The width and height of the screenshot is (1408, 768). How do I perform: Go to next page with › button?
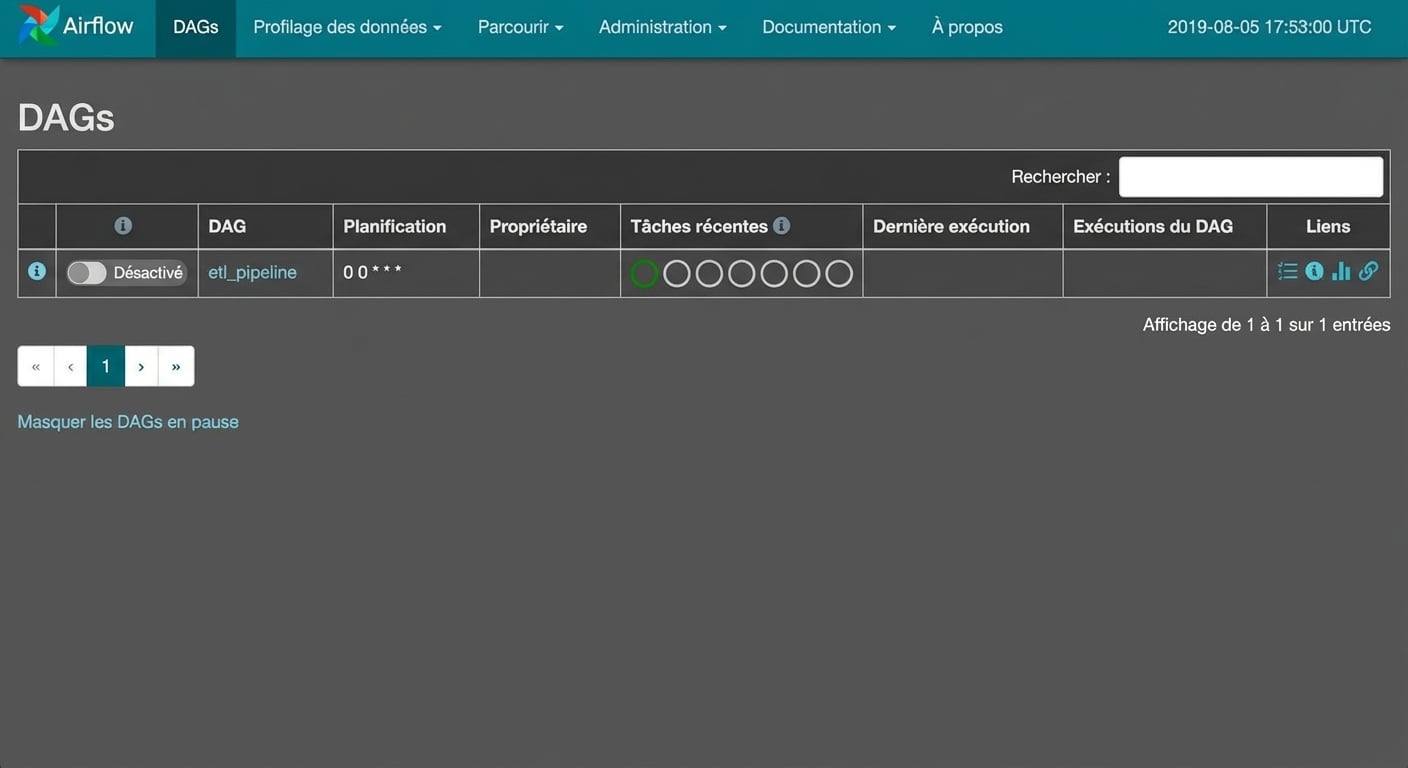(x=141, y=366)
